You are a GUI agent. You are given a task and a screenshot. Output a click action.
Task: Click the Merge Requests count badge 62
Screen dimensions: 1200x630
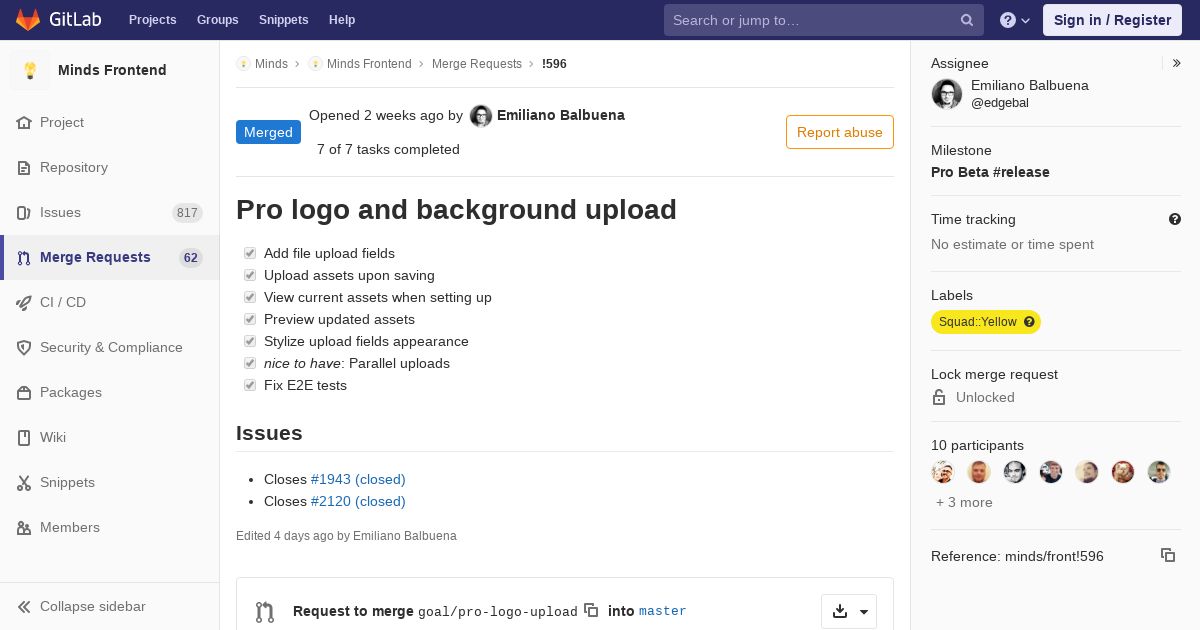click(191, 258)
